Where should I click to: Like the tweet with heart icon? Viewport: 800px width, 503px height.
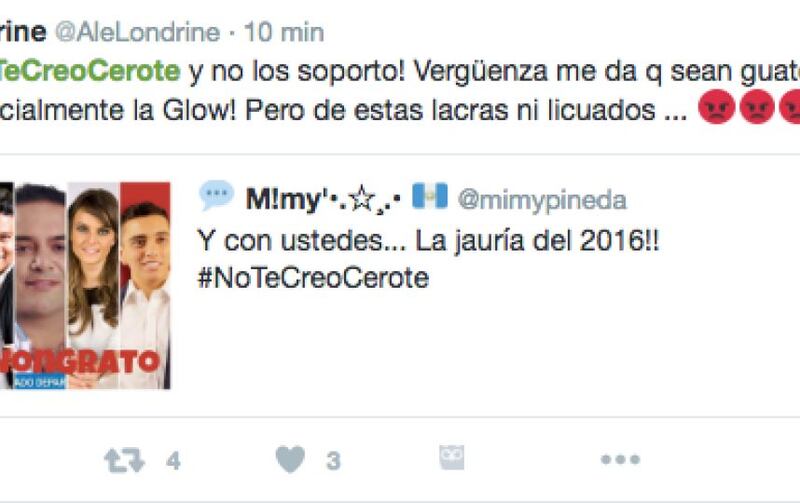pos(290,459)
